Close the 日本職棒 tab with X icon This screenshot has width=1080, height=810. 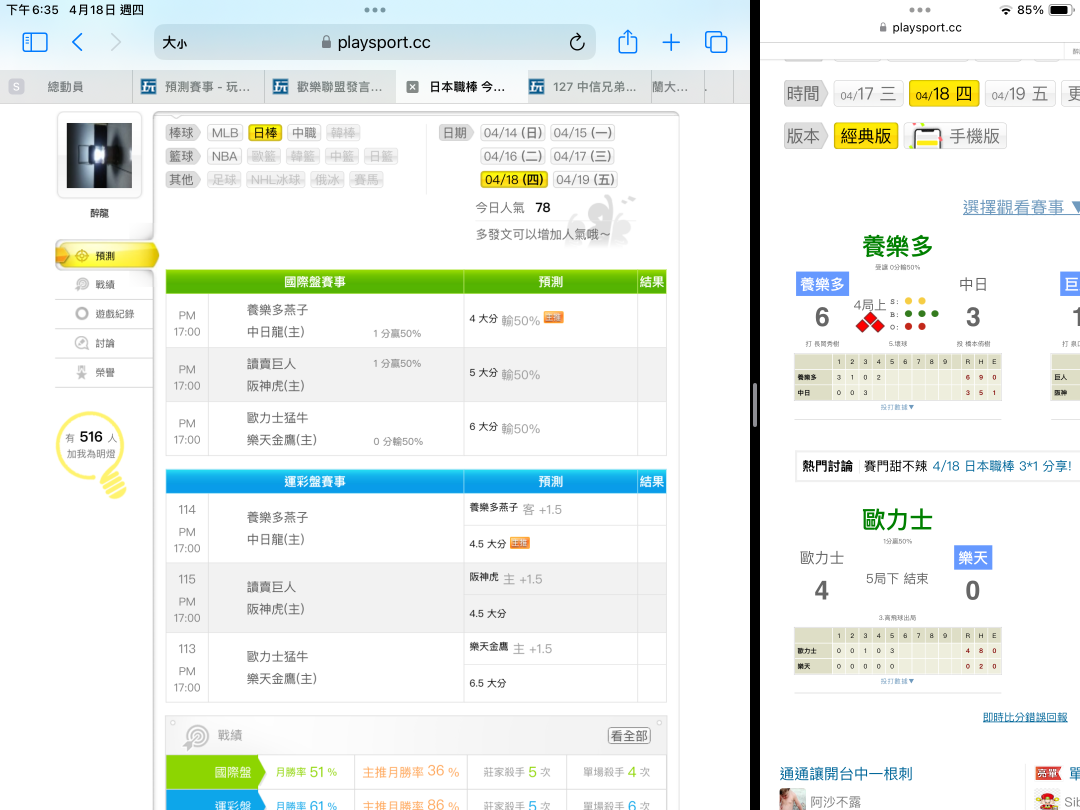coord(412,87)
